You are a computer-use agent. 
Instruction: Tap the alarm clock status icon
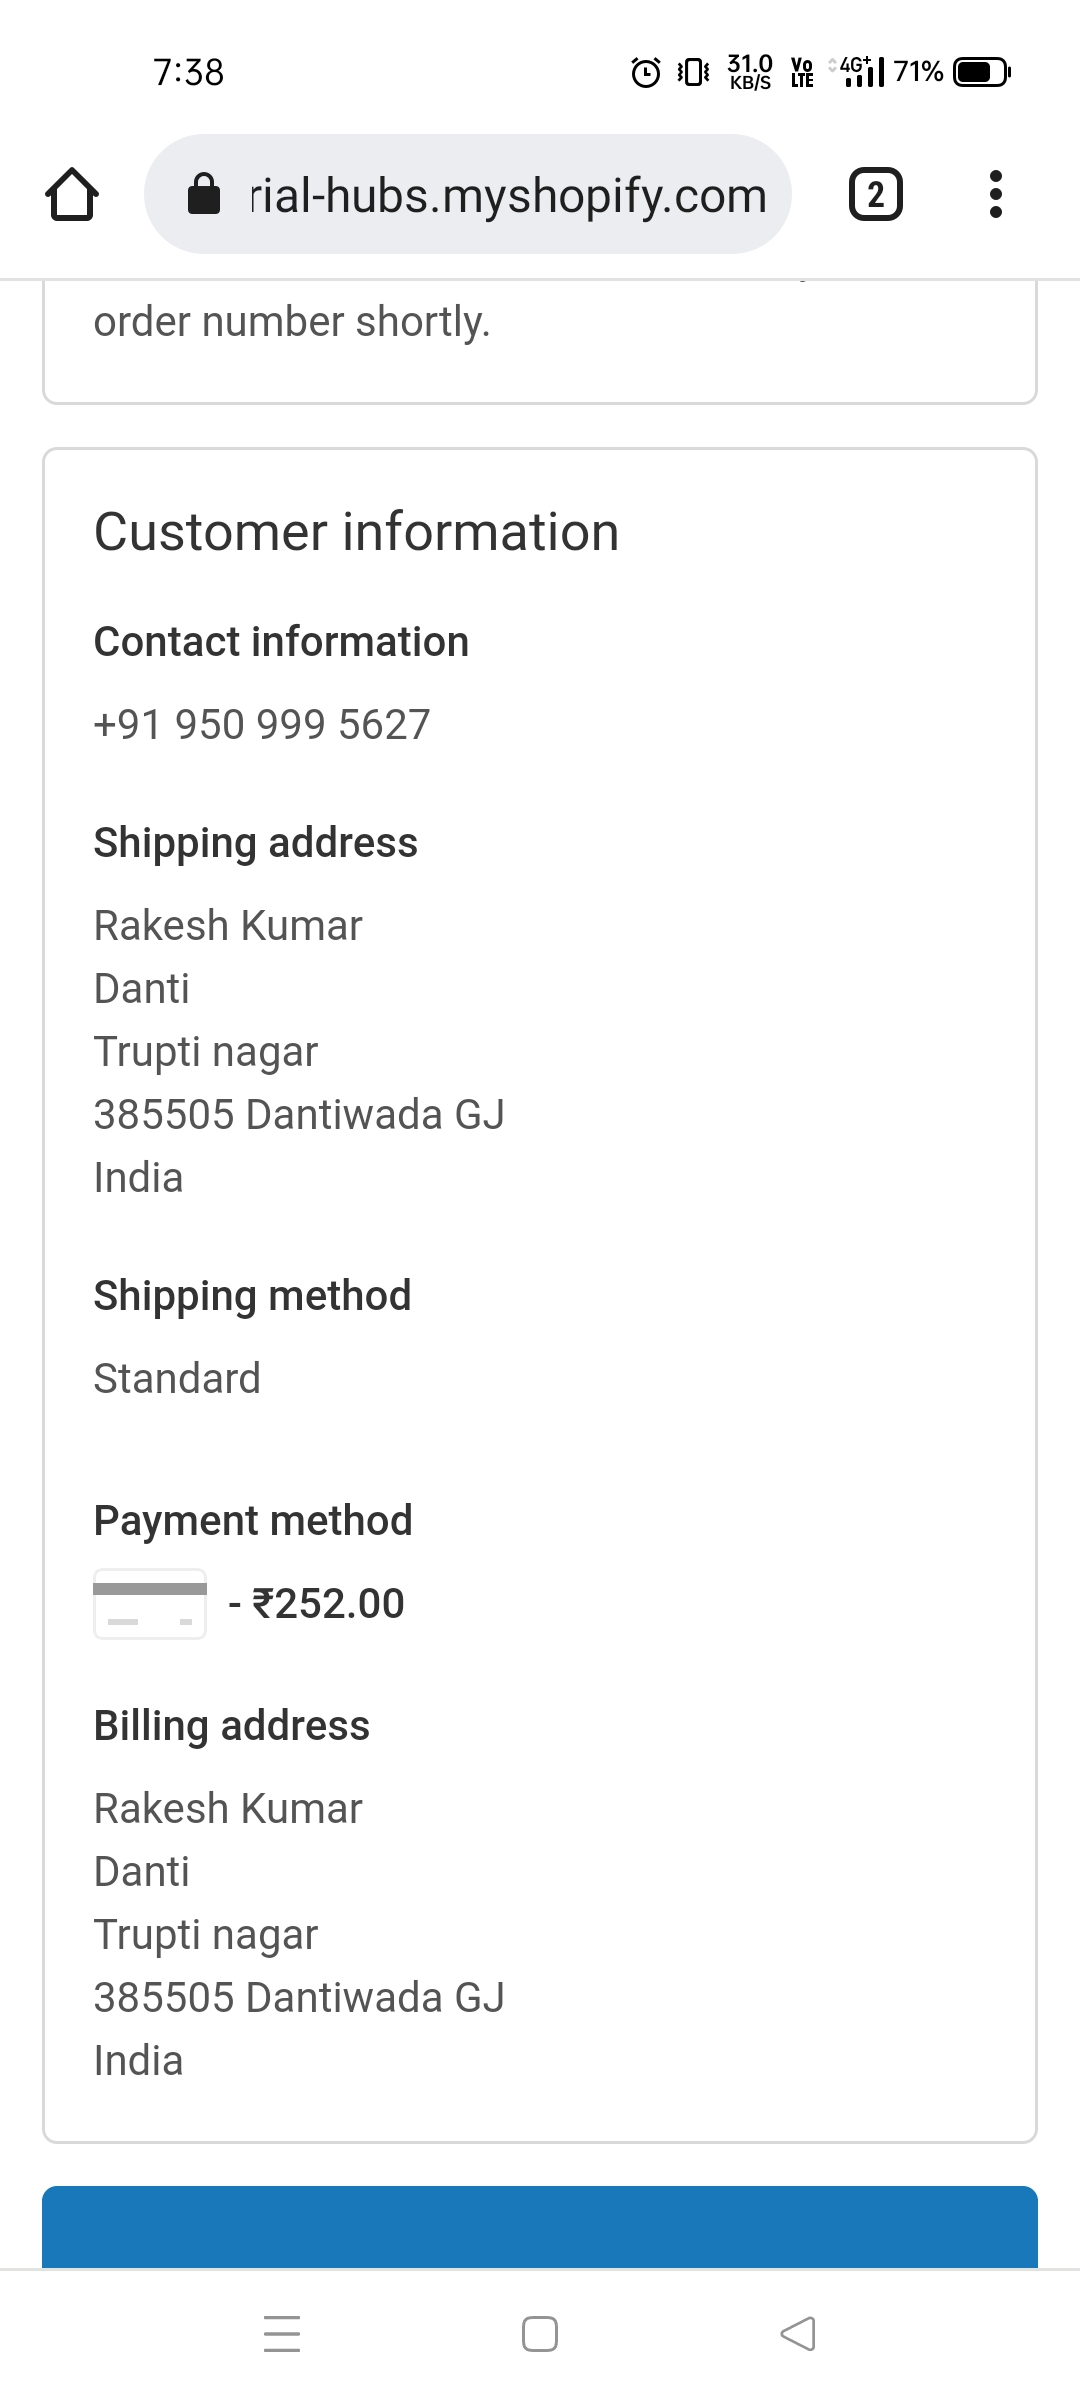[646, 72]
